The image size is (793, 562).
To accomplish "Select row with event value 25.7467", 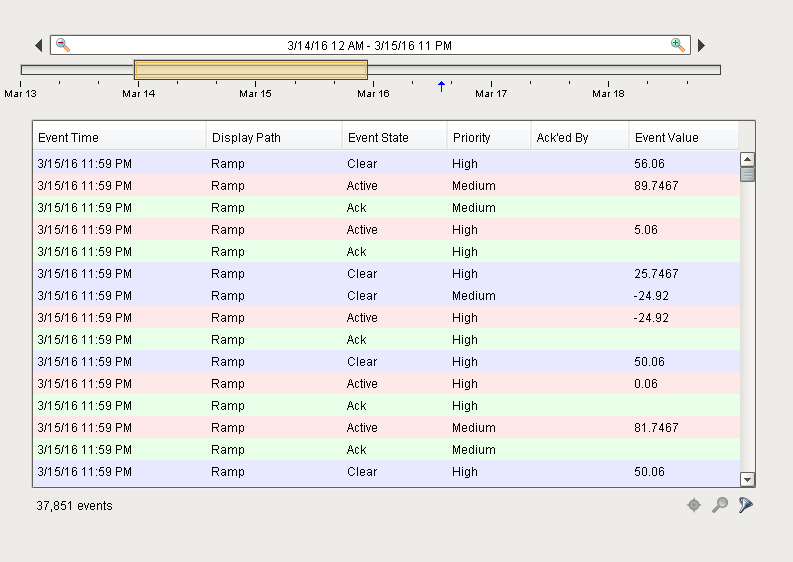I will coord(386,274).
